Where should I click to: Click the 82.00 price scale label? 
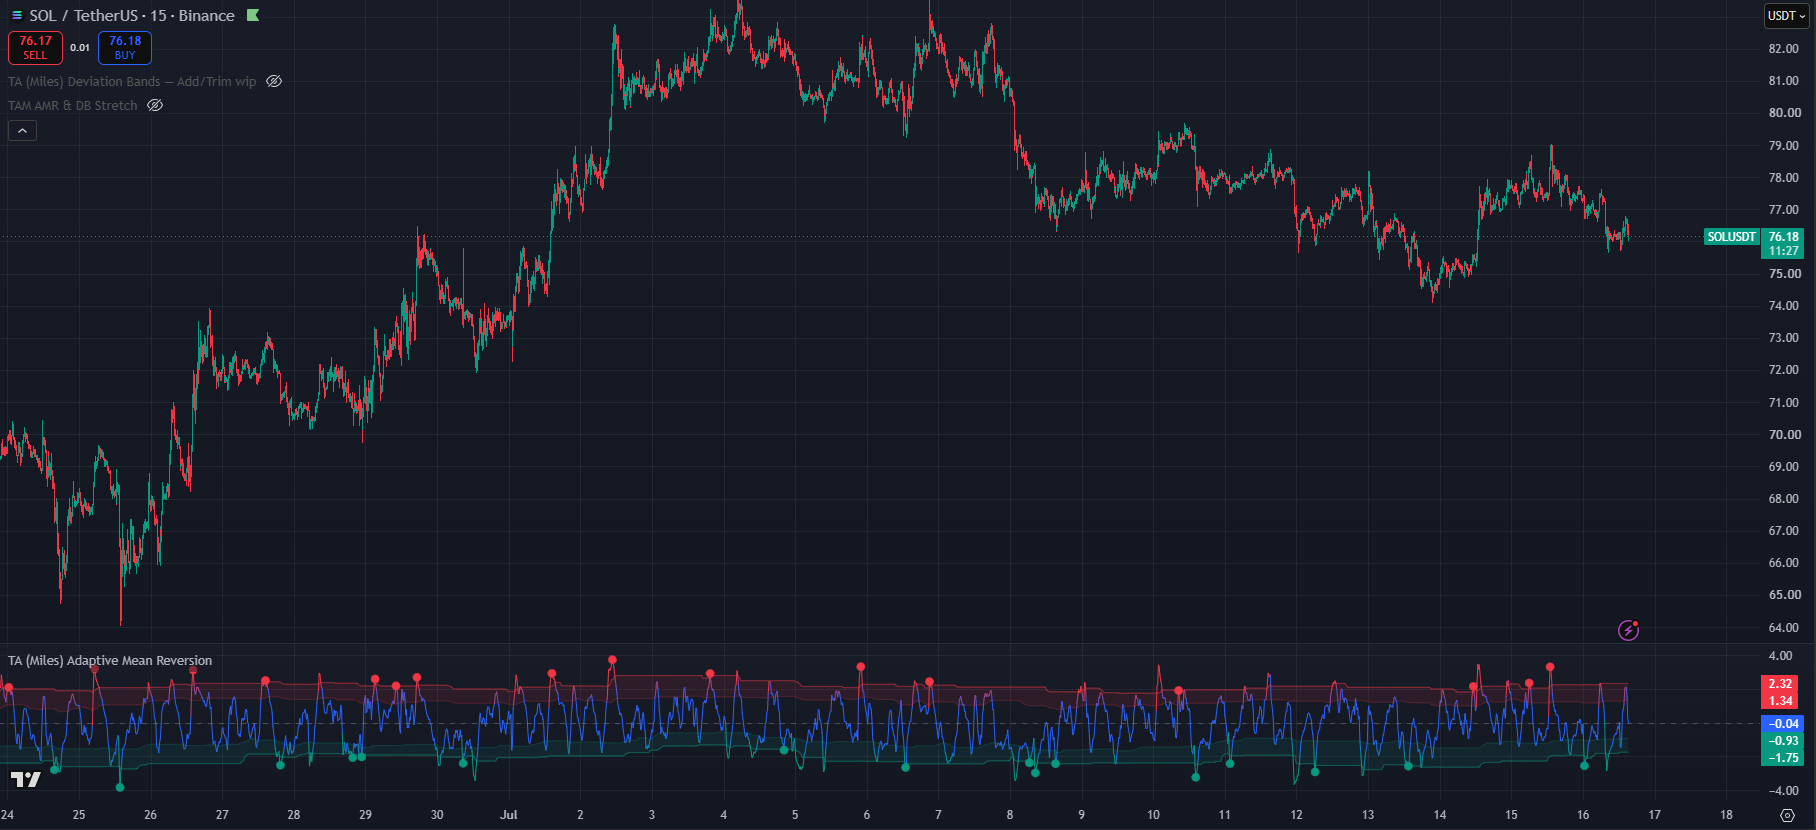point(1784,49)
